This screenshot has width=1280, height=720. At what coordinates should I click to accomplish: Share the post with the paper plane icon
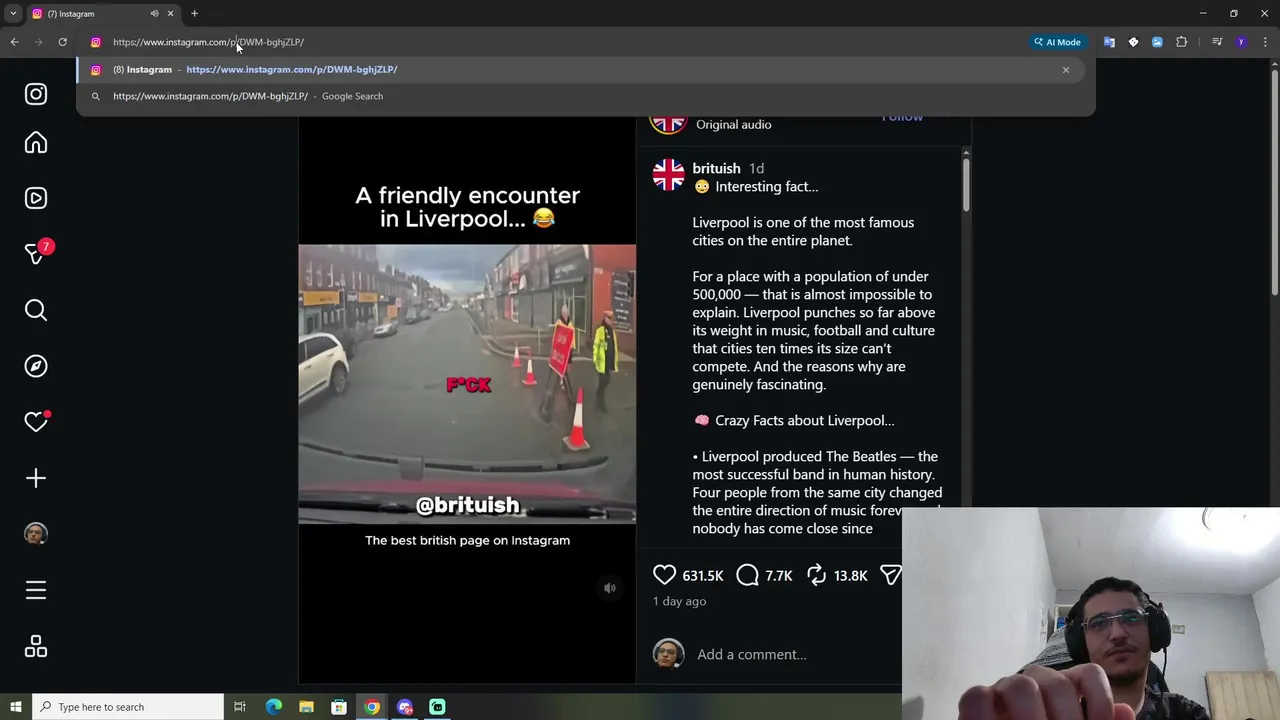[890, 575]
